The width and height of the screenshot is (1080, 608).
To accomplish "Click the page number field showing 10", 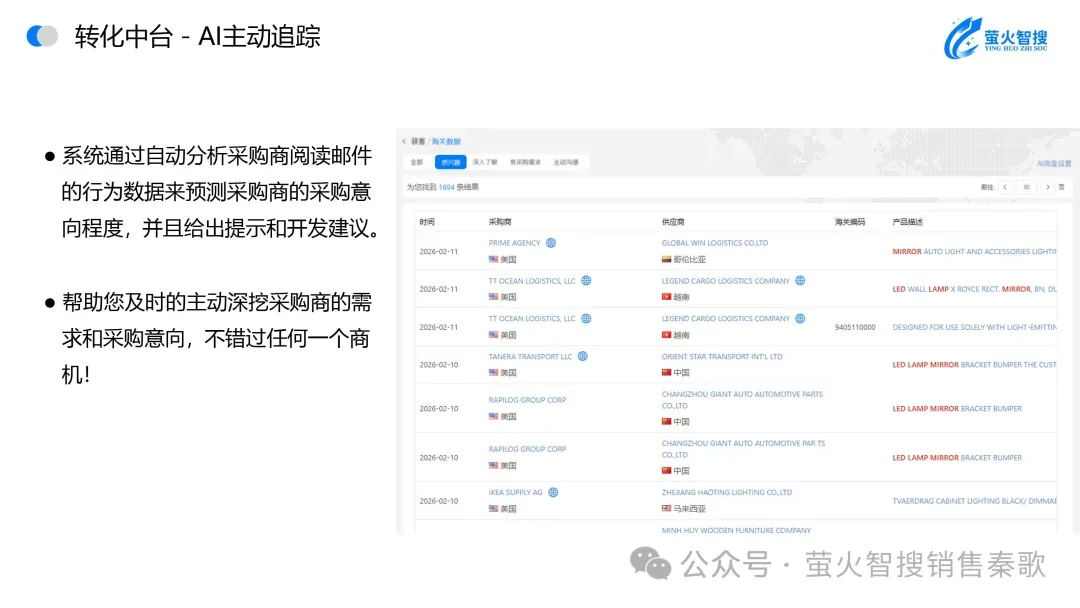I will coord(1026,187).
